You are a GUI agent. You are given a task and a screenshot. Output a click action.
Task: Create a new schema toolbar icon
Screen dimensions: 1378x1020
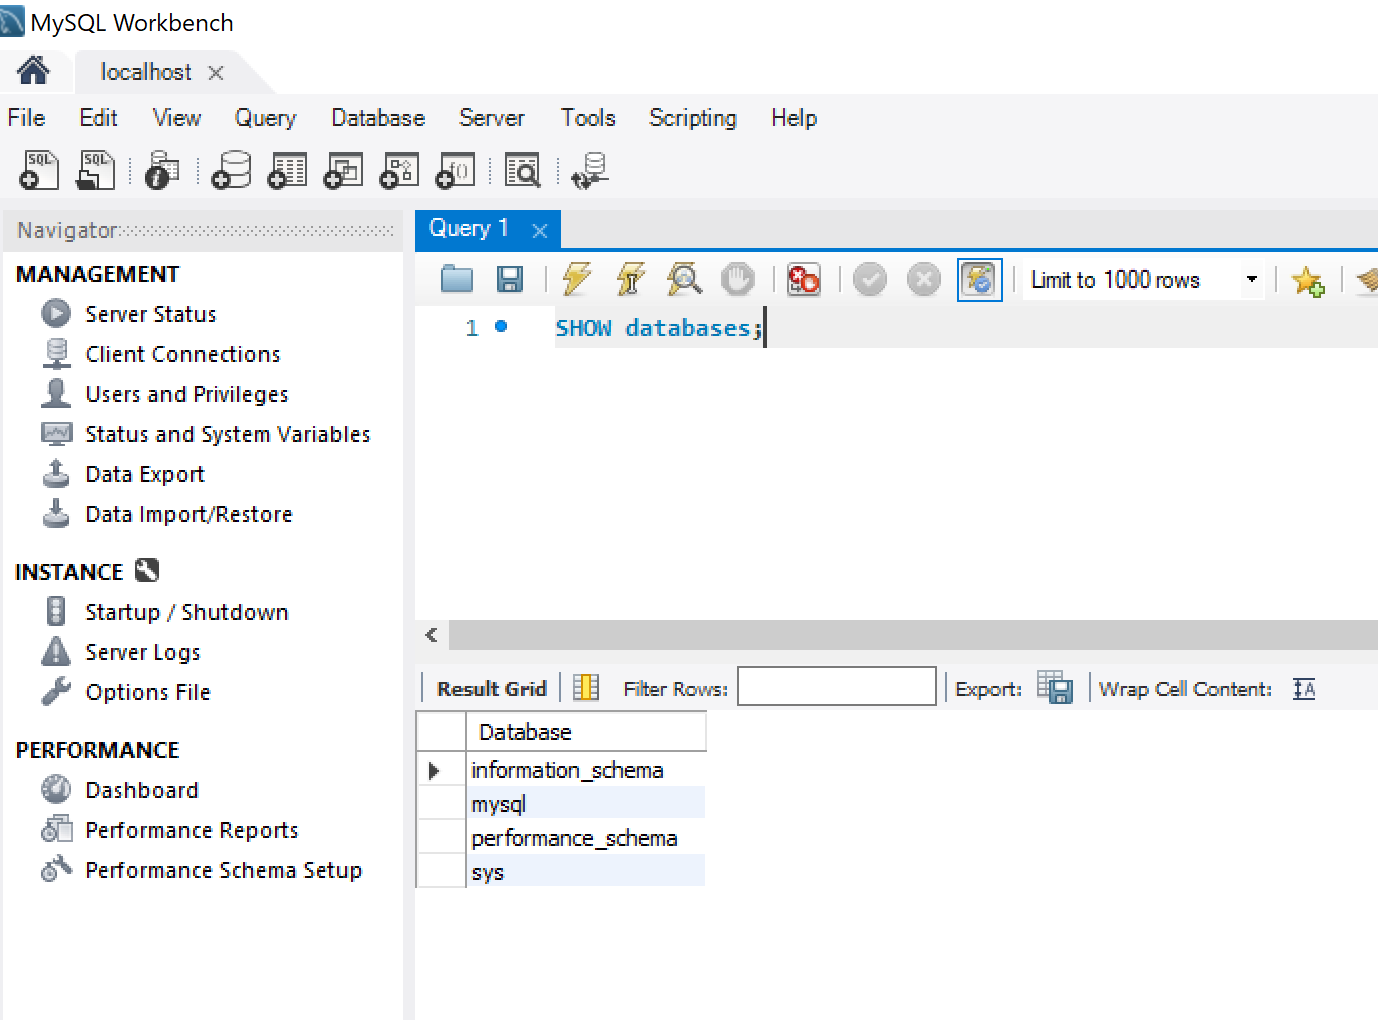[231, 171]
